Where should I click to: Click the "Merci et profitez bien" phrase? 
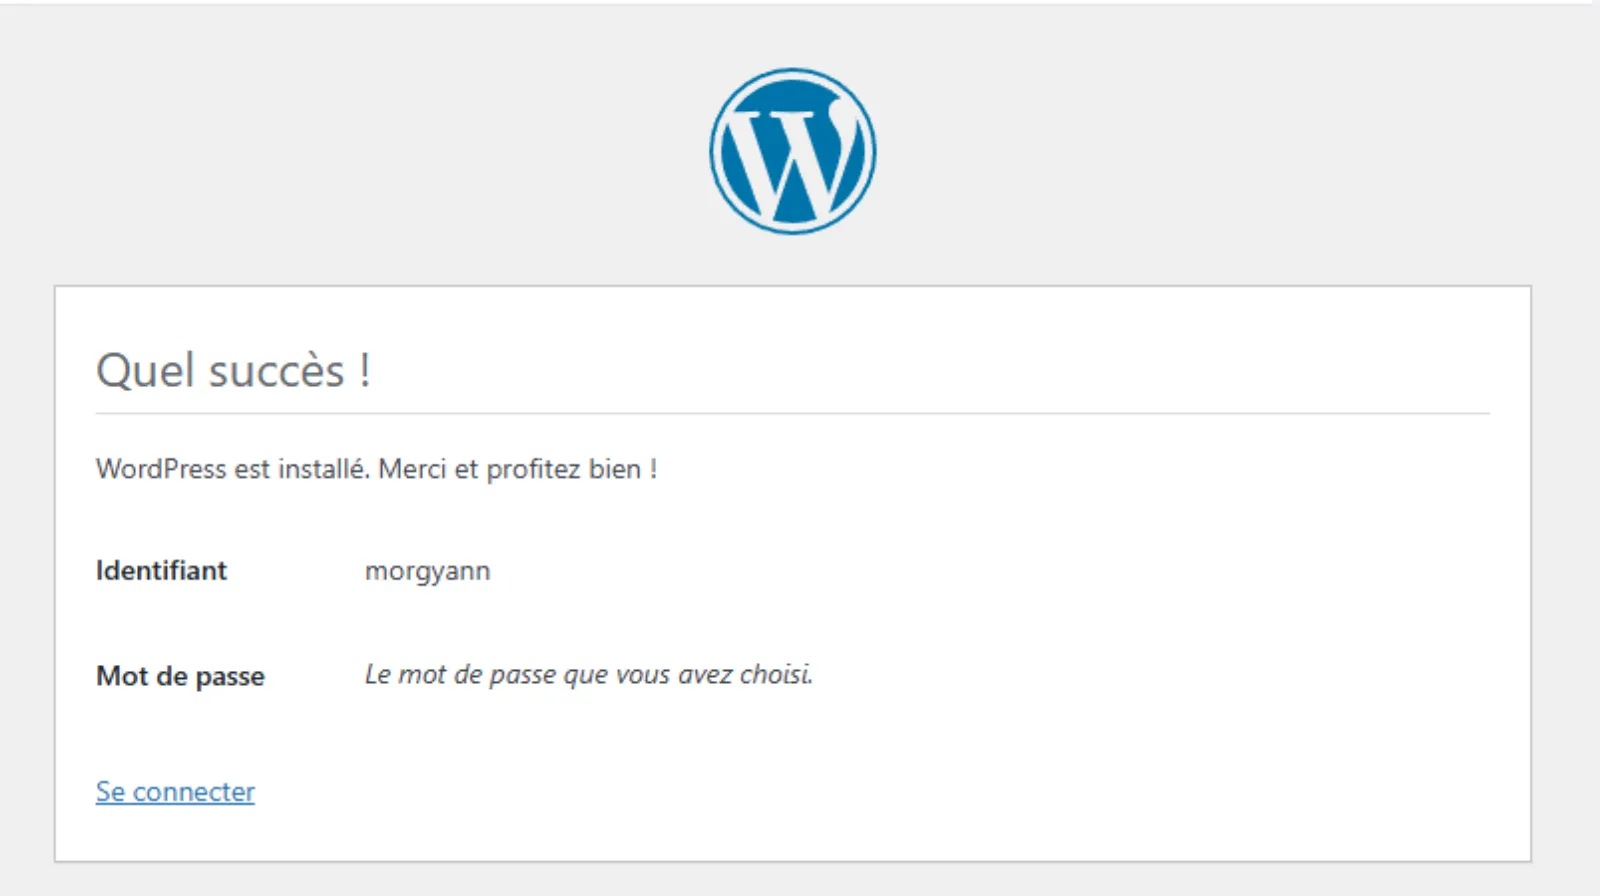[510, 469]
